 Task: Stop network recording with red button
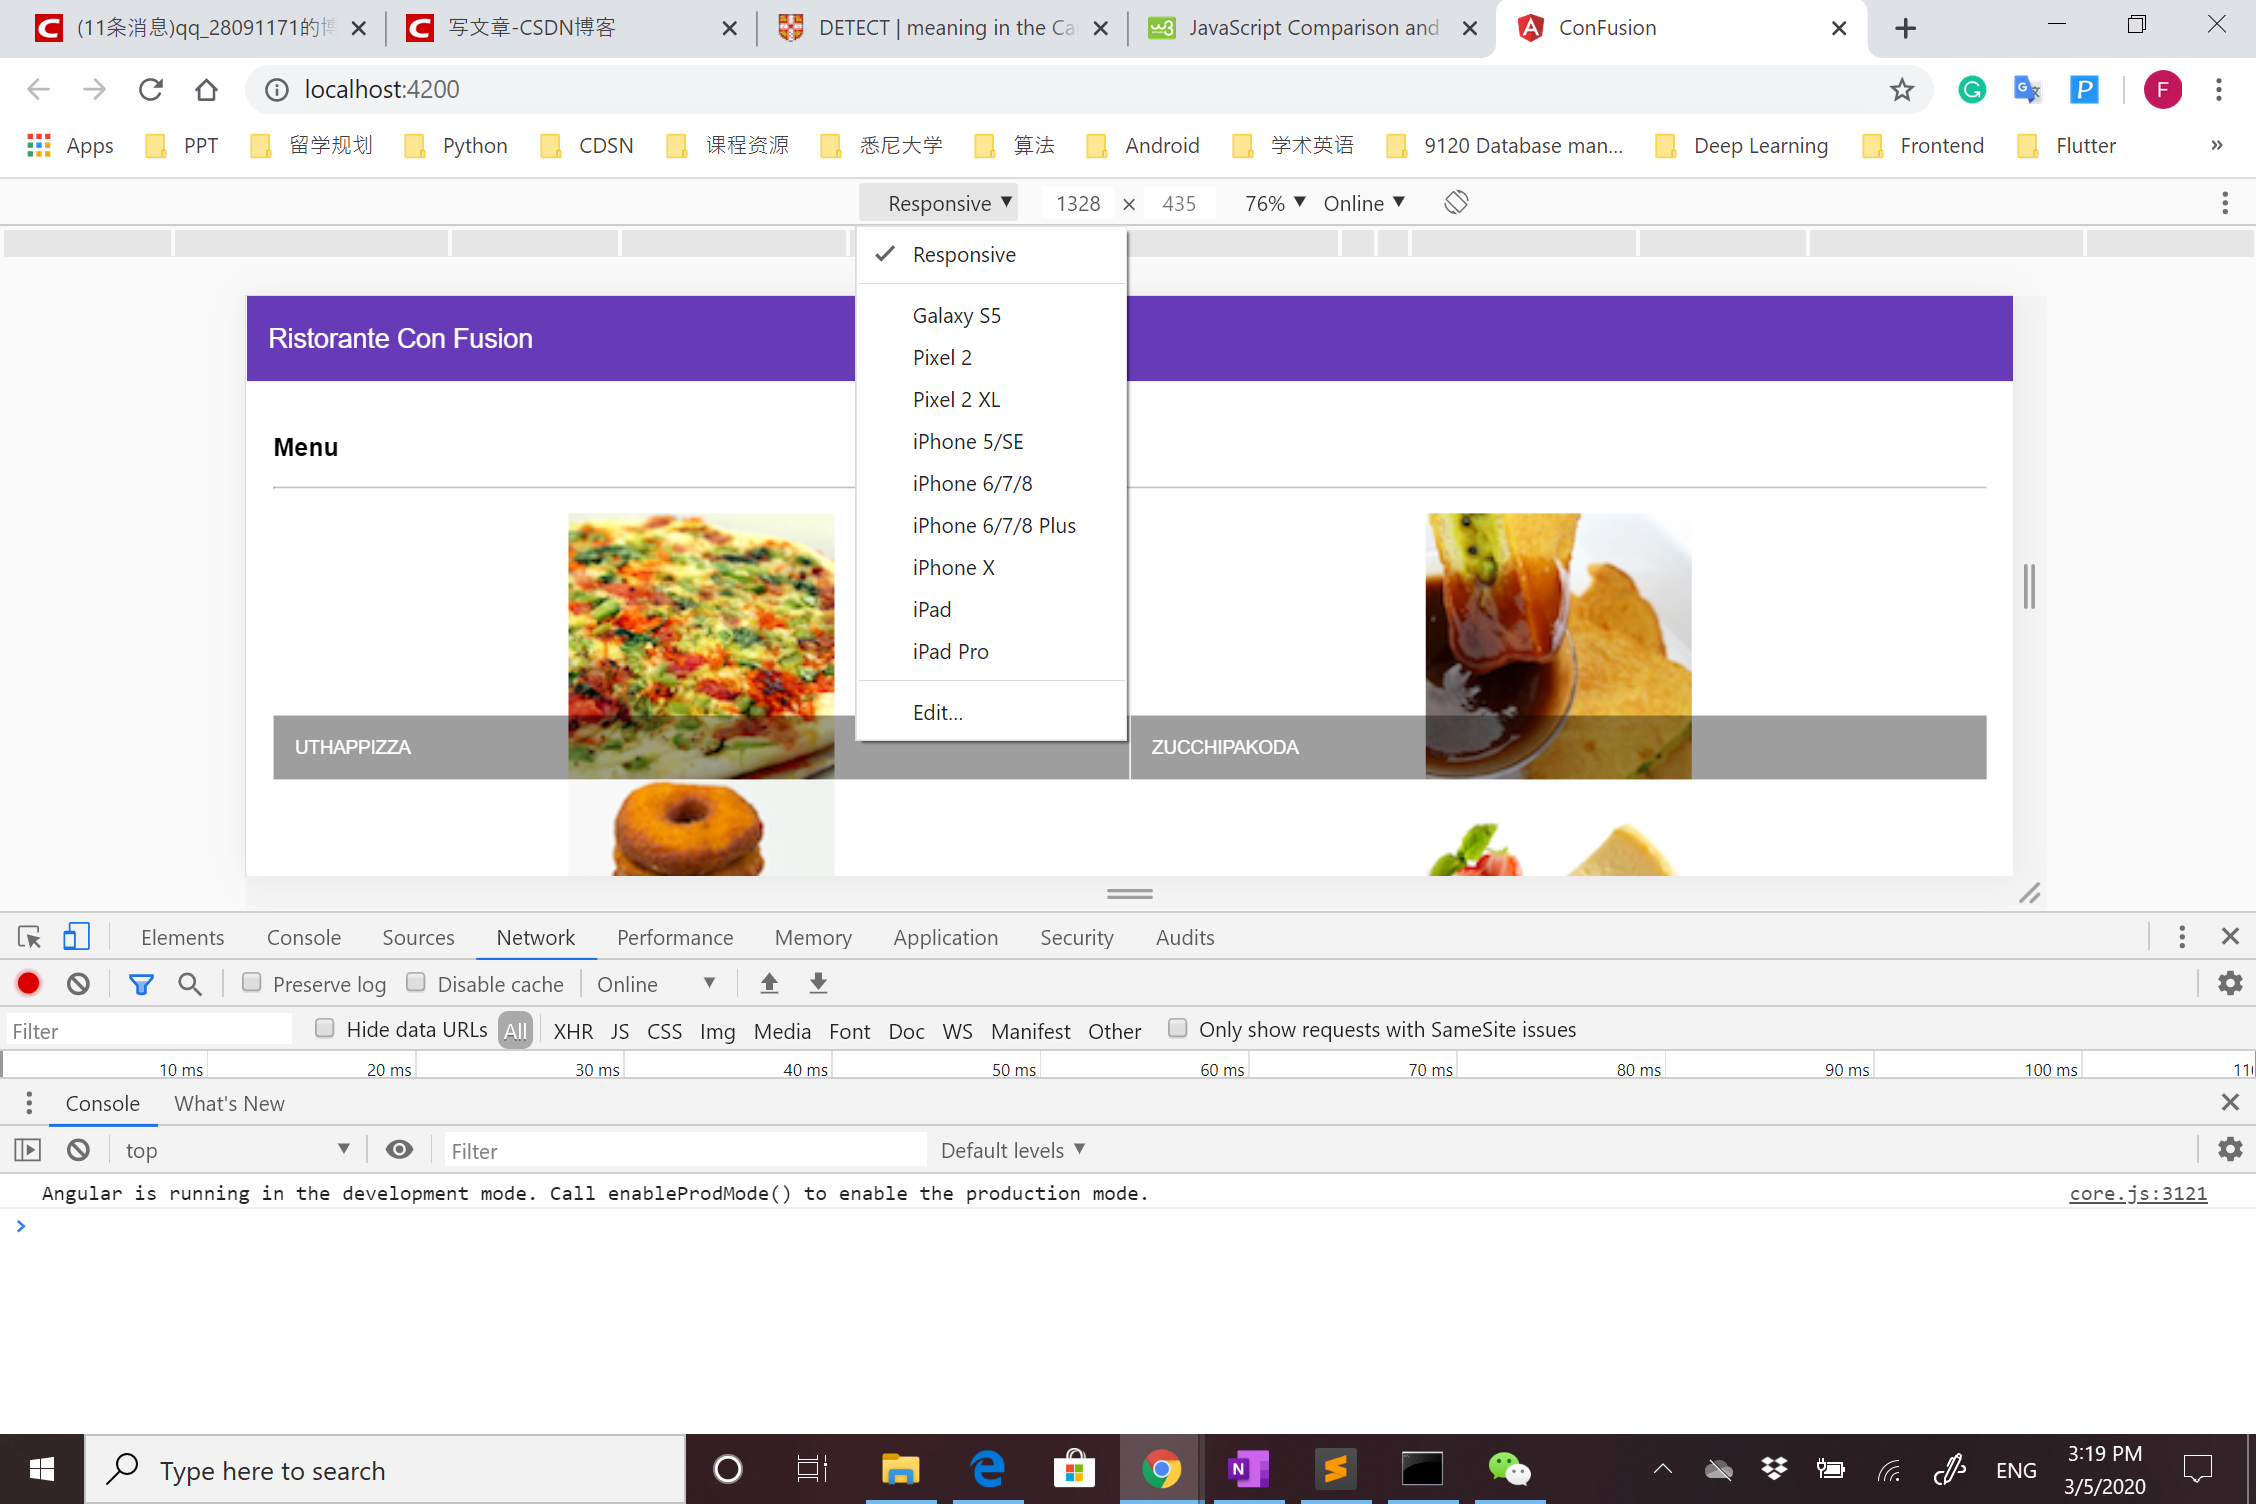[29, 984]
